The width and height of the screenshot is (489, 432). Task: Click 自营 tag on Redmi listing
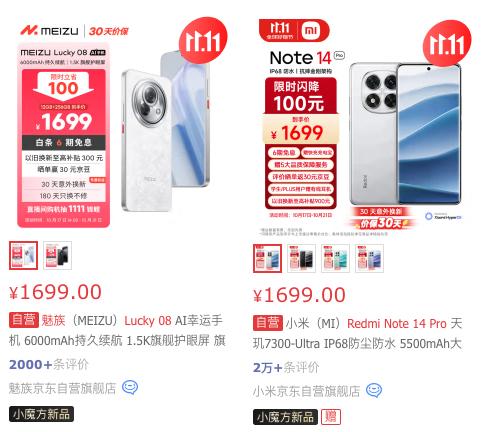click(268, 323)
